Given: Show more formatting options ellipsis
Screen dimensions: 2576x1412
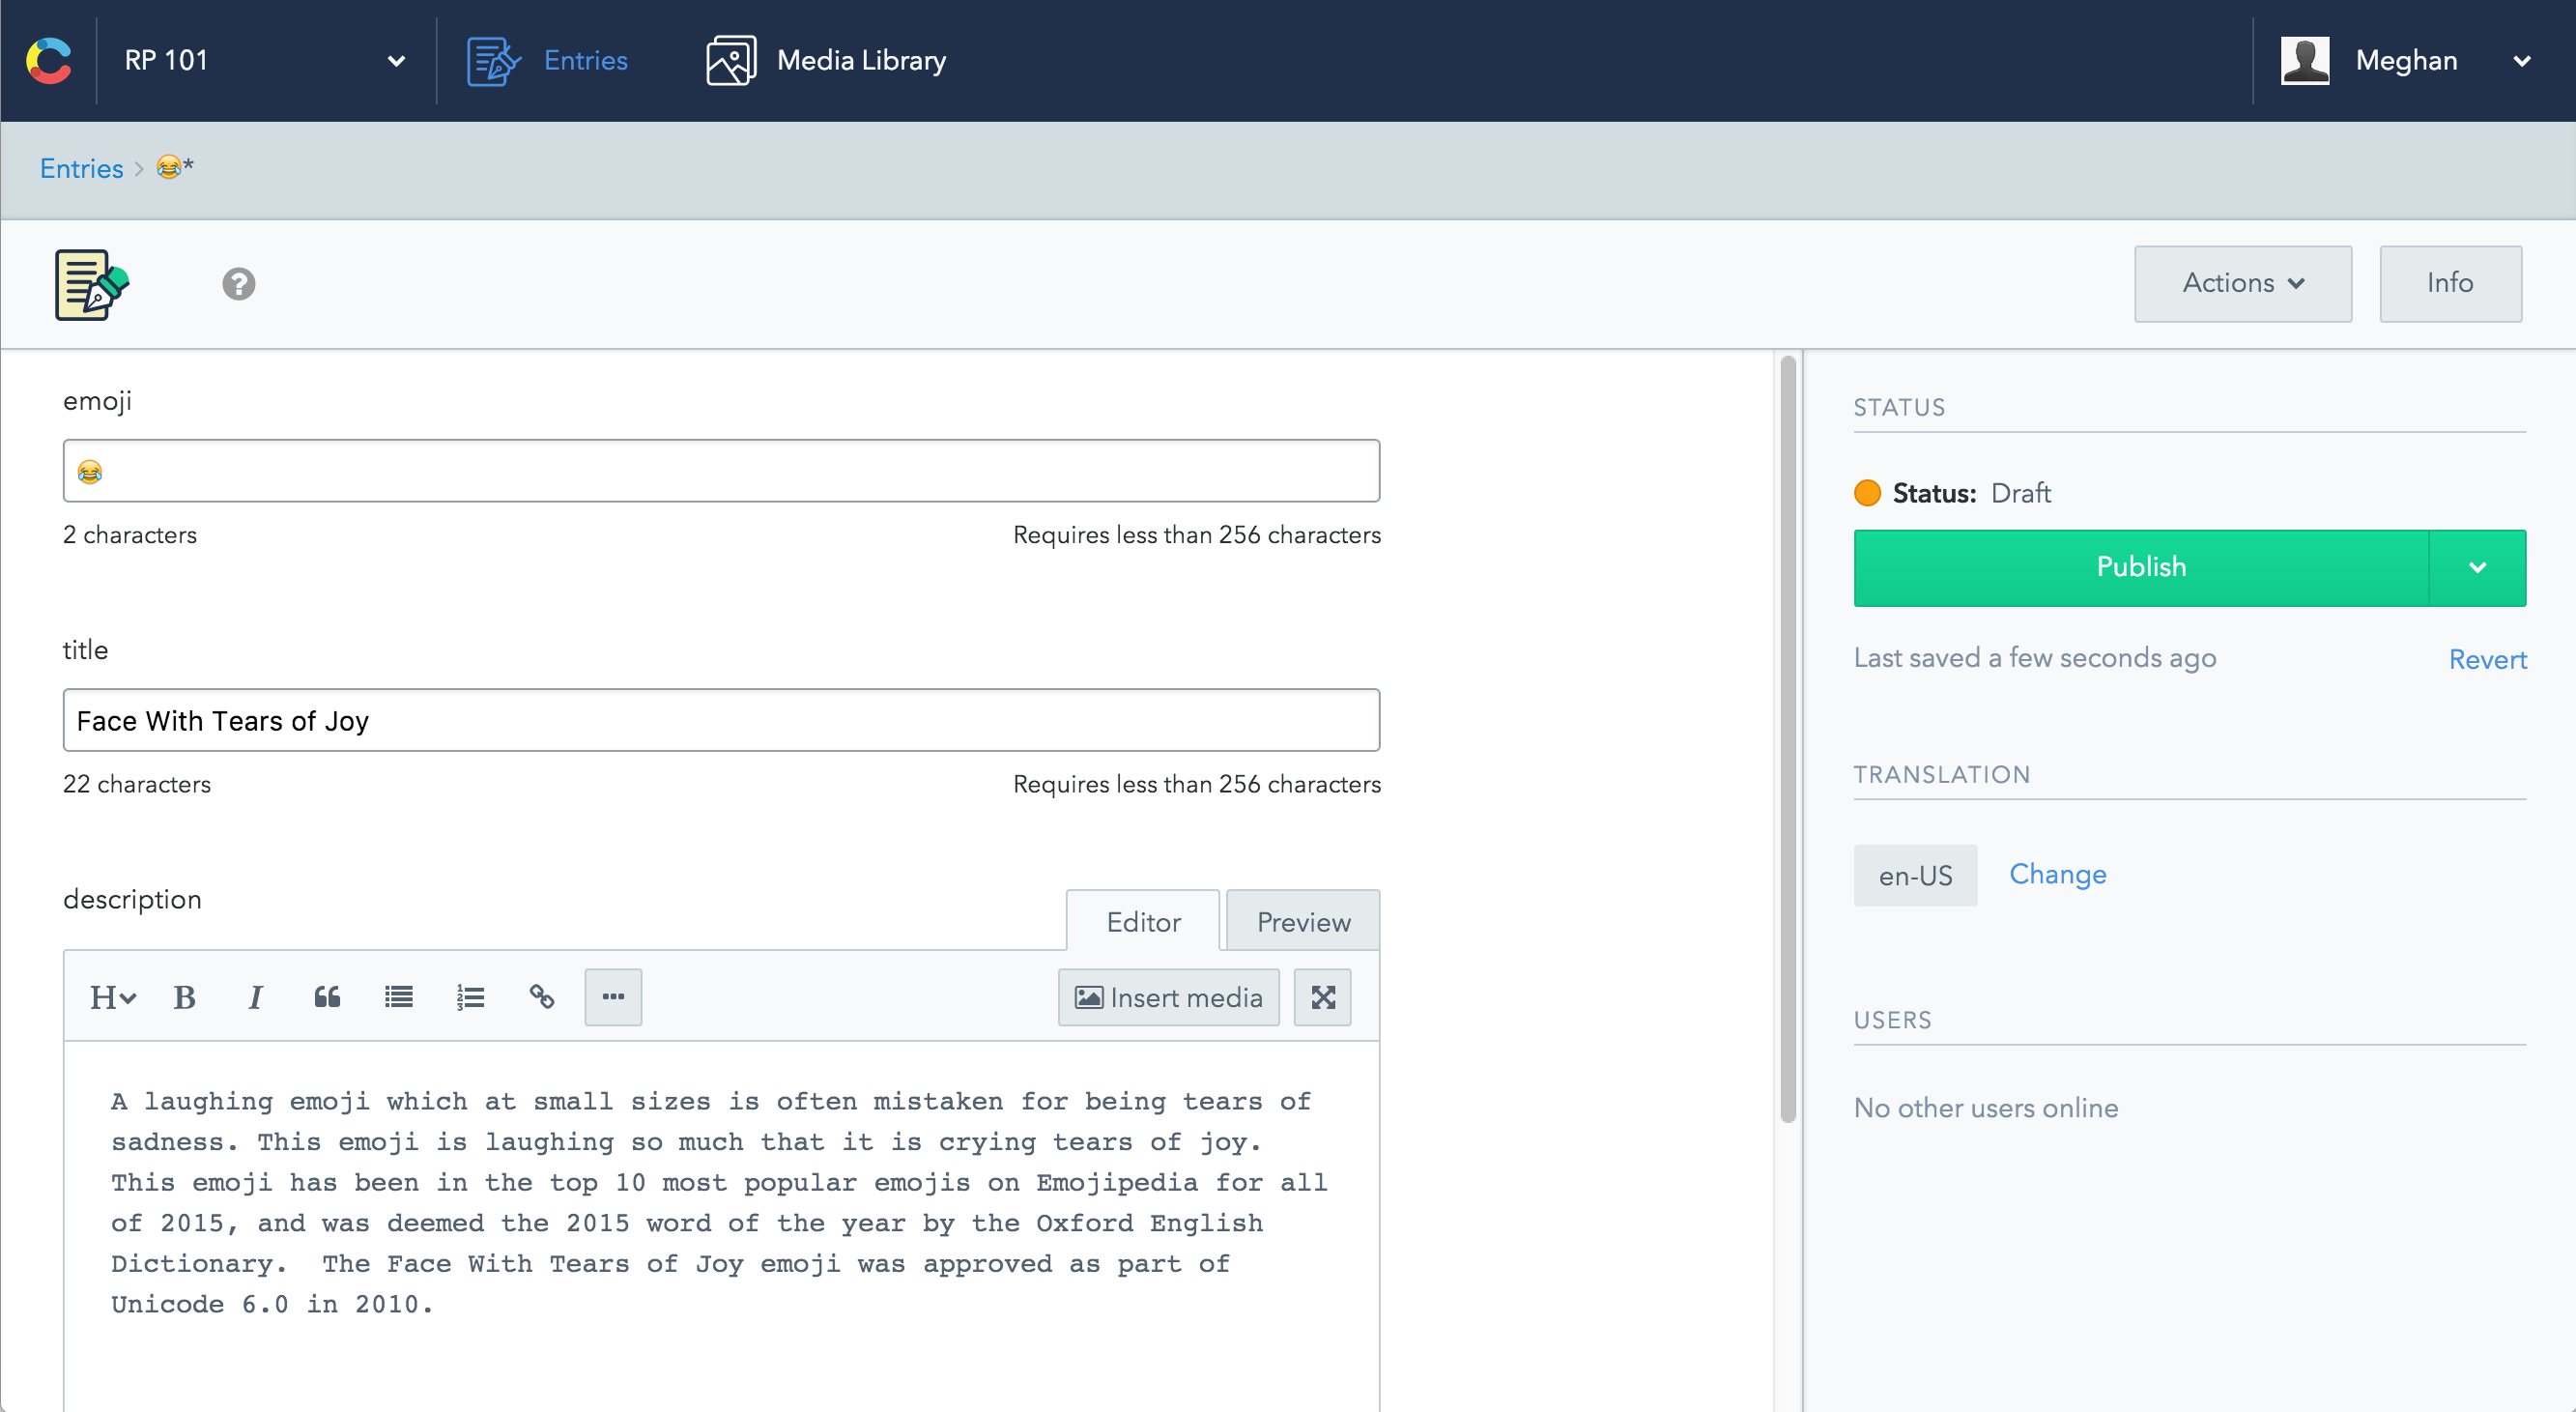Looking at the screenshot, I should coord(613,997).
